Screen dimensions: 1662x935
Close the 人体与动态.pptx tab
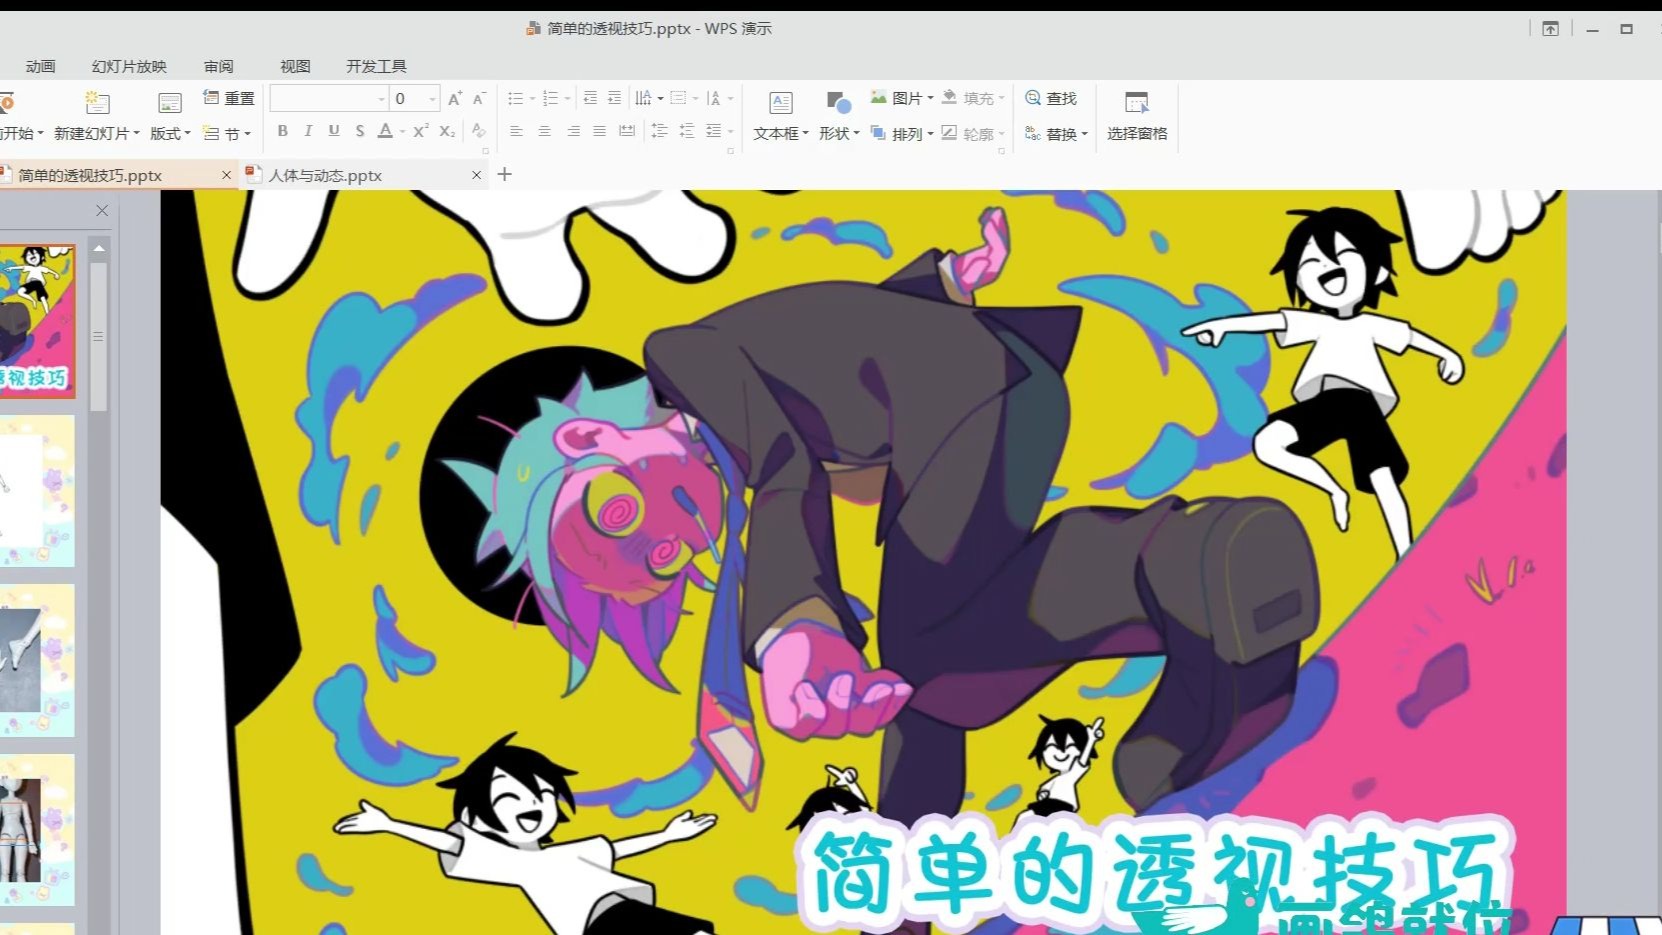pos(477,175)
